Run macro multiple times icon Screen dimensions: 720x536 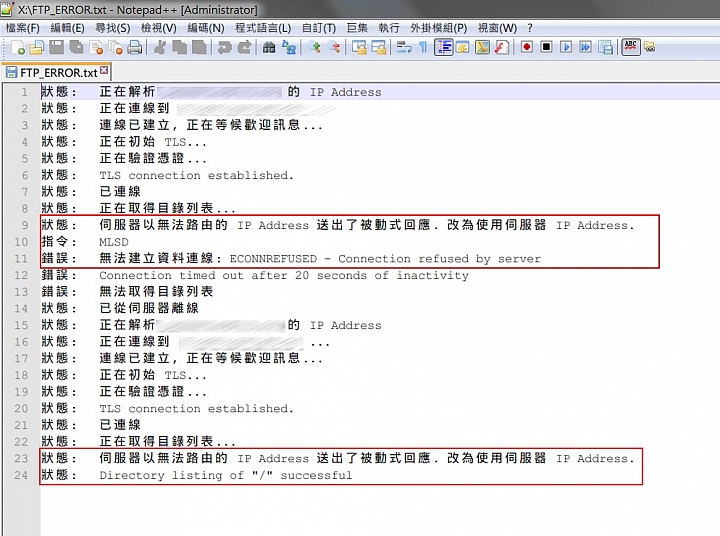(x=585, y=47)
